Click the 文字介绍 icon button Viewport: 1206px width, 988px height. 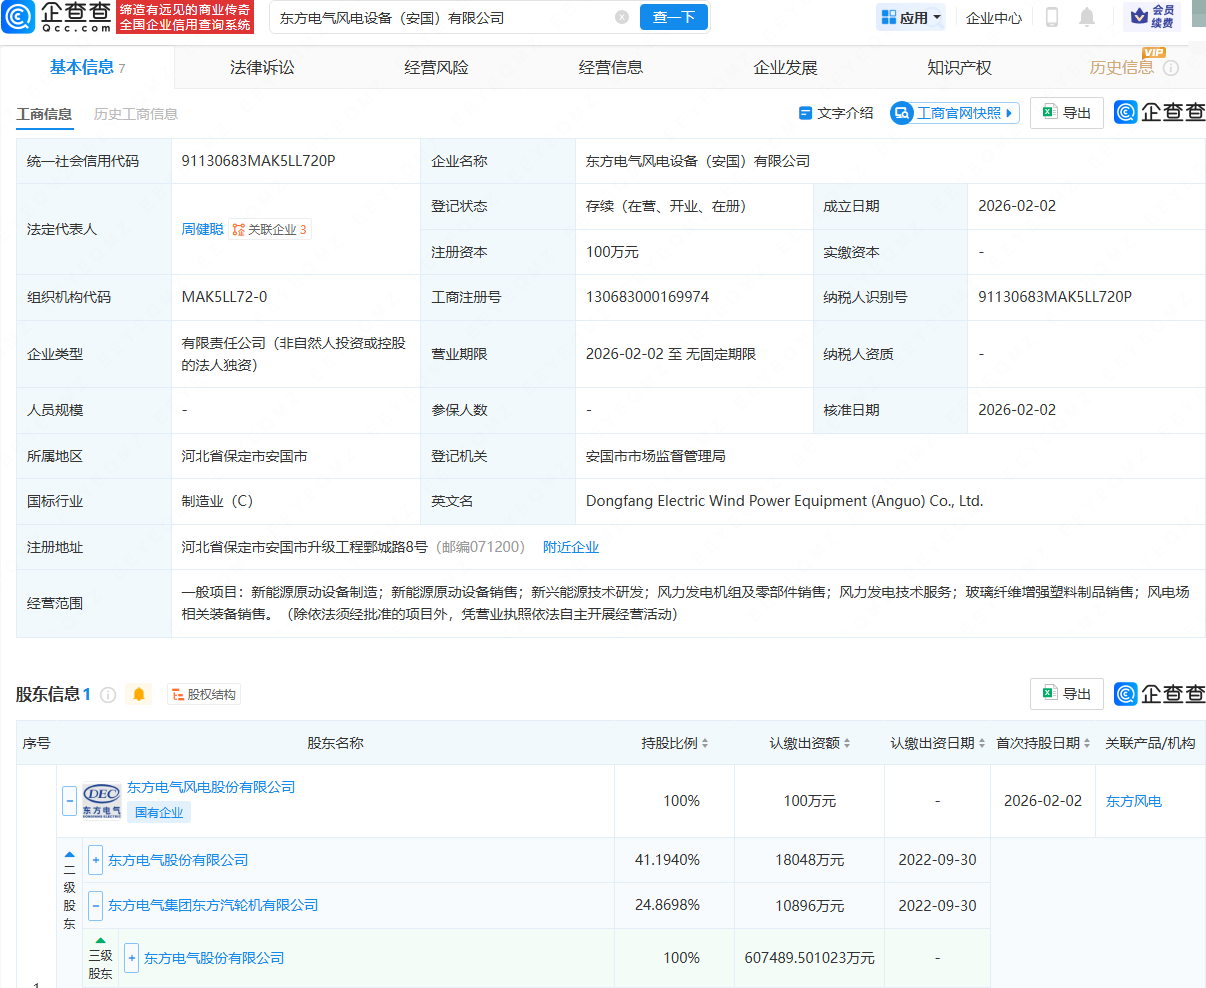pos(806,113)
